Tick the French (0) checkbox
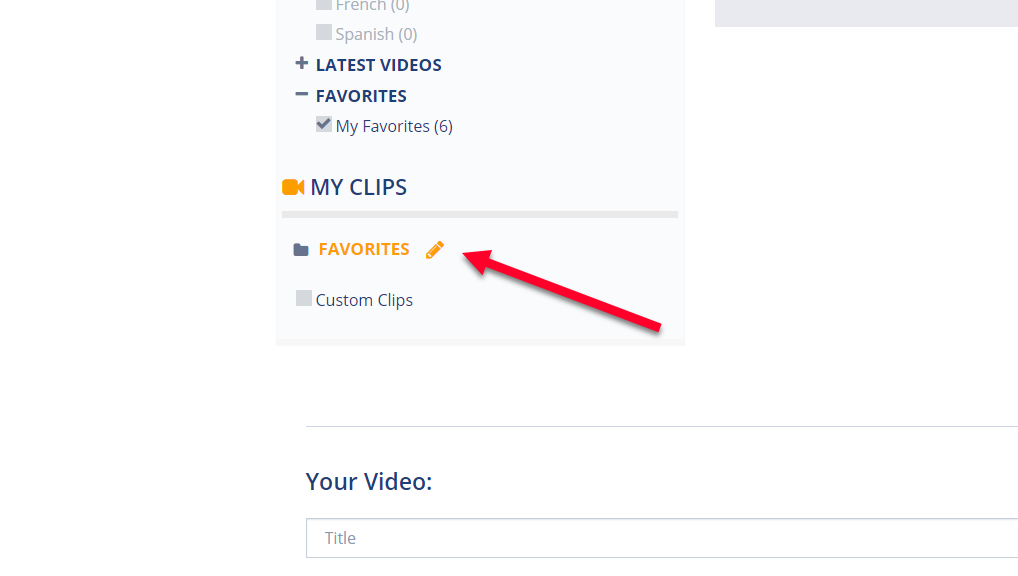 (x=323, y=5)
